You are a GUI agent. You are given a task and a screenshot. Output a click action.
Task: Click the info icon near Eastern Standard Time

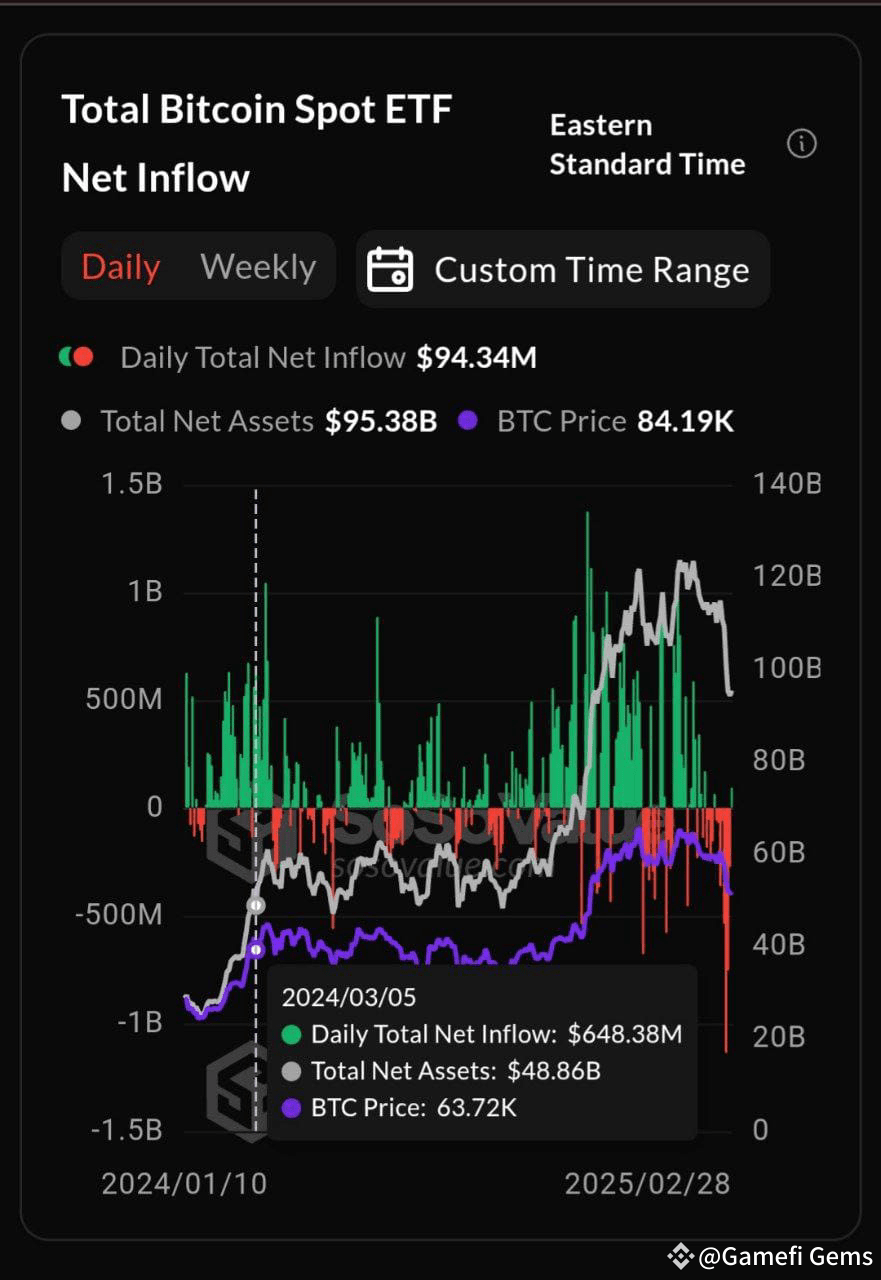[x=803, y=144]
